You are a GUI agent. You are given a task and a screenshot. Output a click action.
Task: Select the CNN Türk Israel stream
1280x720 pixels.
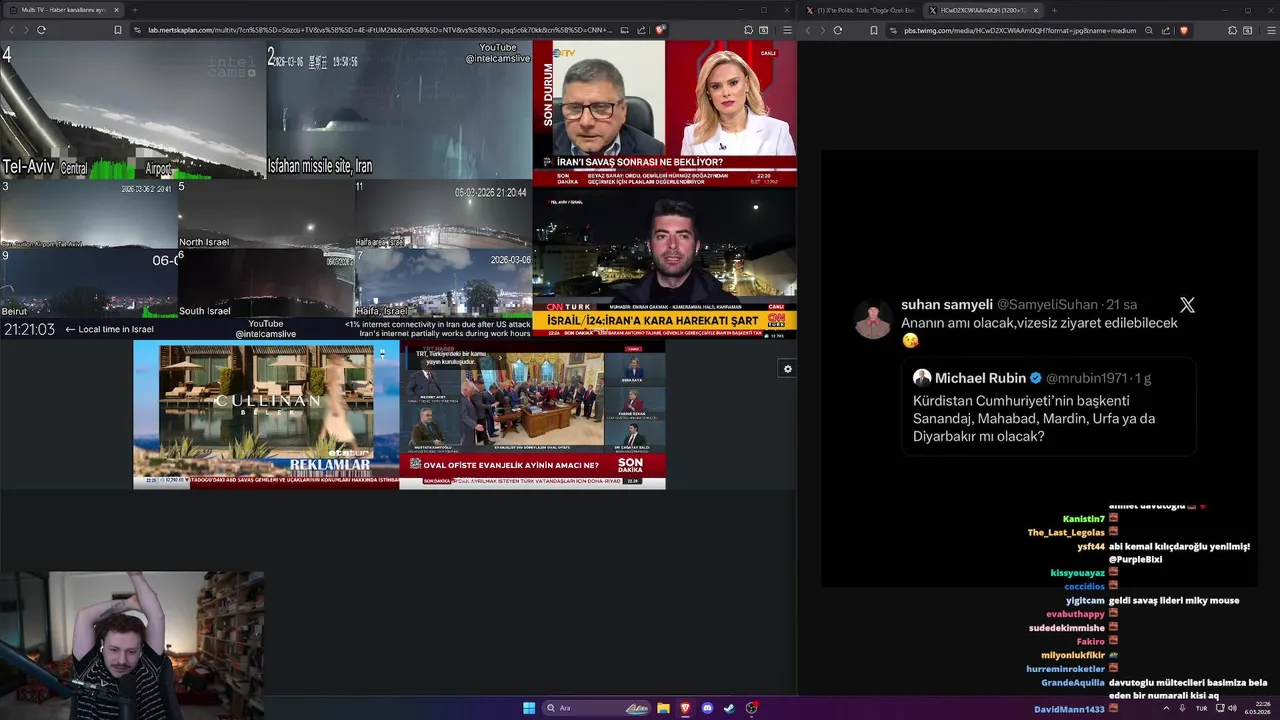tap(665, 263)
